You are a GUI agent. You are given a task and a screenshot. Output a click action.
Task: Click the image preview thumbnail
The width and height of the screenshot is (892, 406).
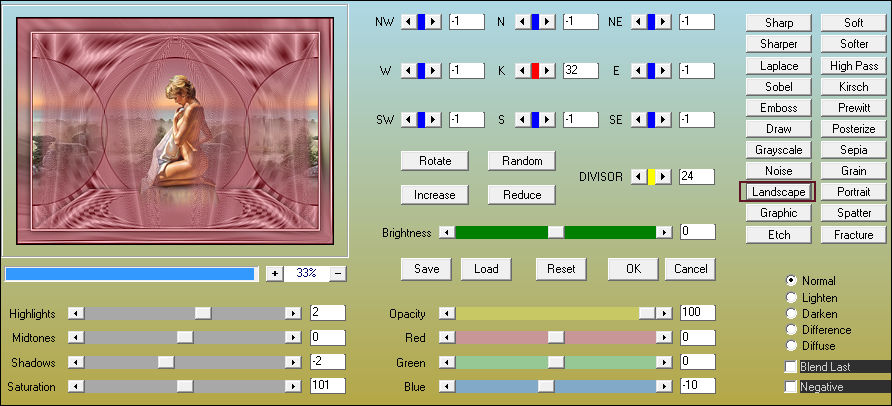[x=175, y=131]
